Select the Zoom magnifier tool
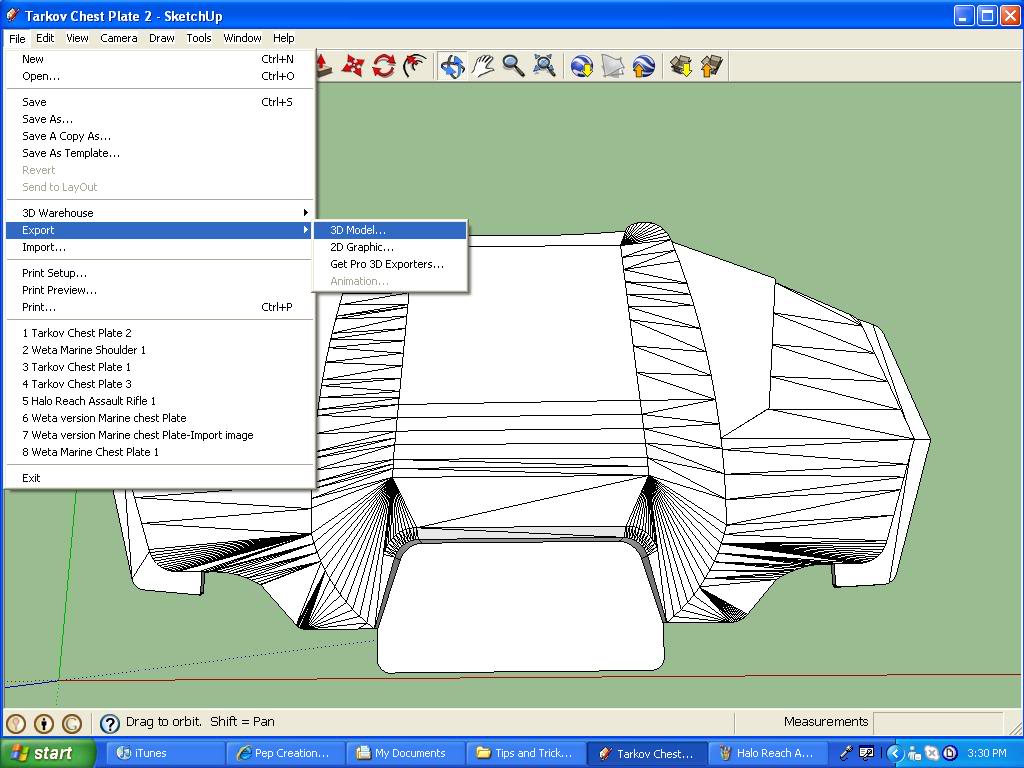The image size is (1024, 768). [x=514, y=65]
